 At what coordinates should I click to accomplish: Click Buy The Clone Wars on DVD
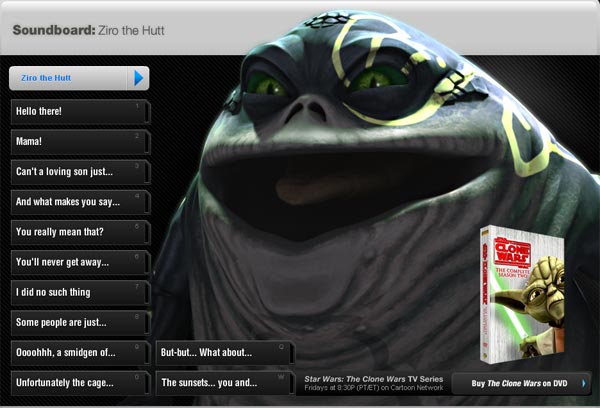[x=522, y=384]
